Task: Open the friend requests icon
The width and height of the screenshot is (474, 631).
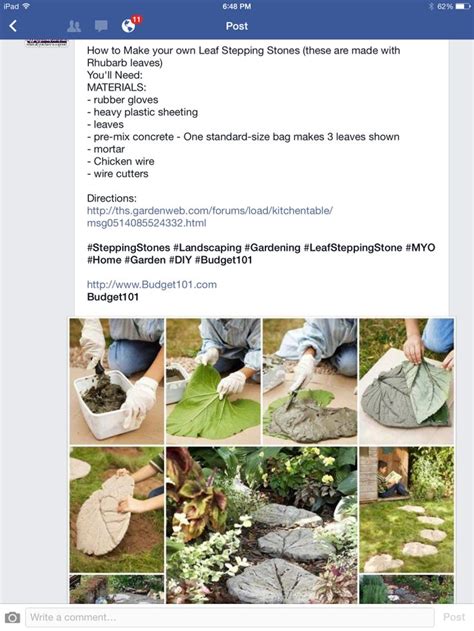Action: pyautogui.click(x=74, y=26)
